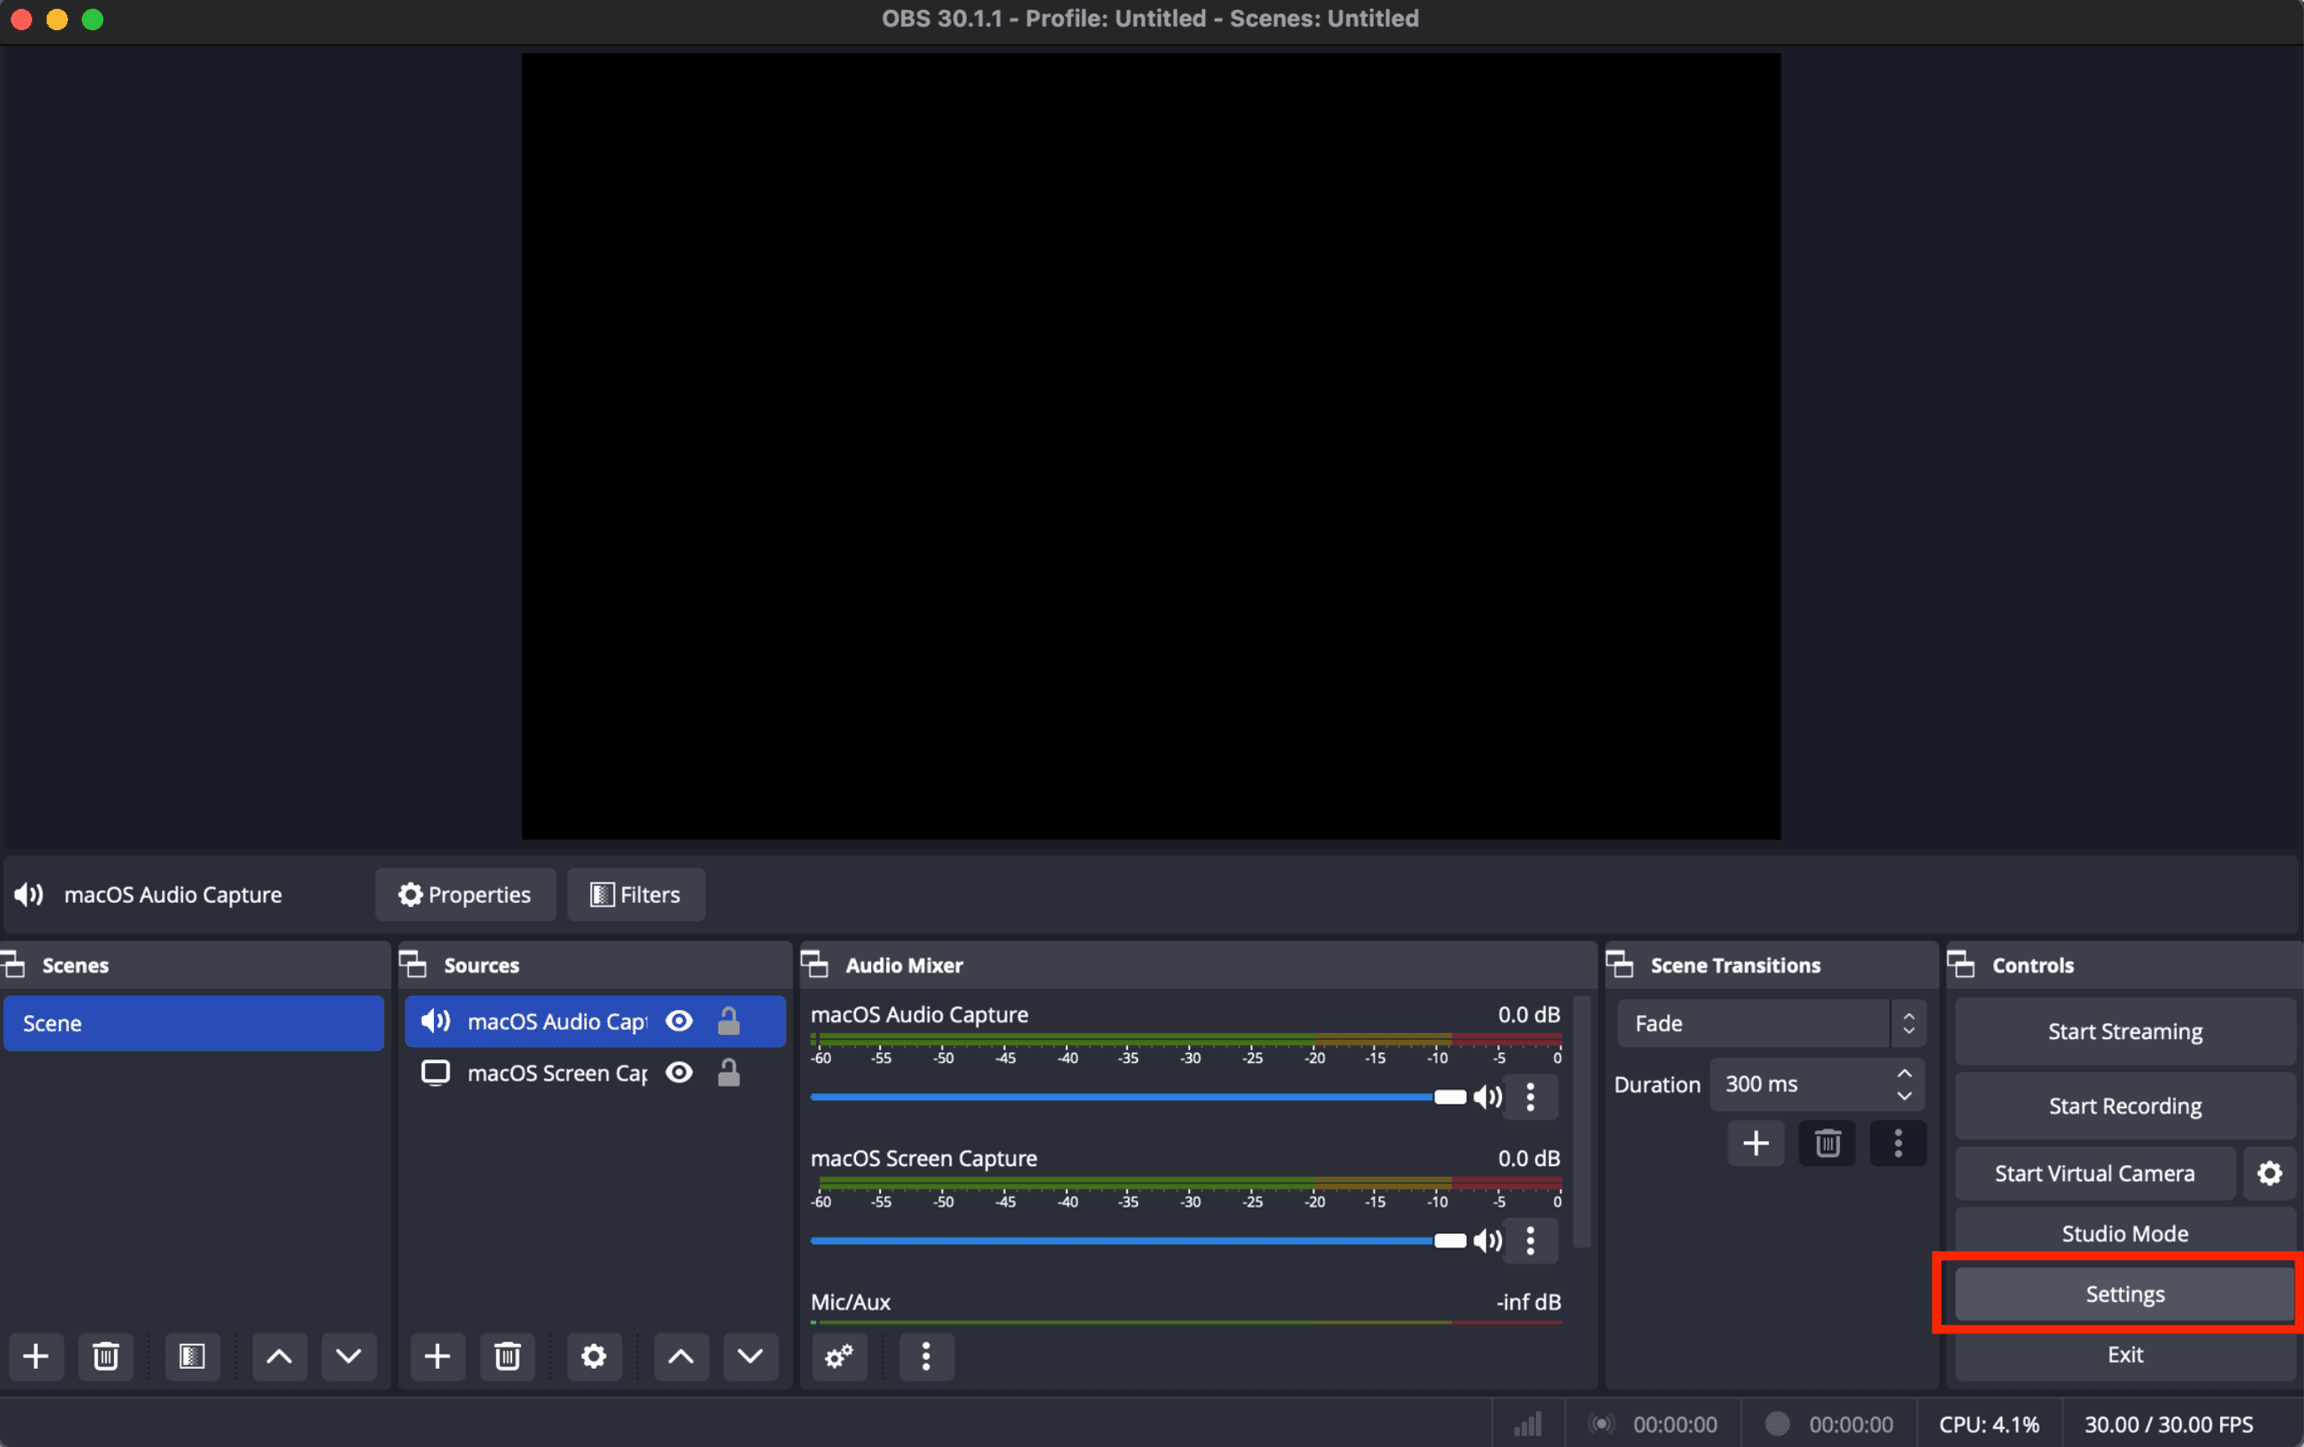Move scene up with arrow button

pyautogui.click(x=279, y=1356)
